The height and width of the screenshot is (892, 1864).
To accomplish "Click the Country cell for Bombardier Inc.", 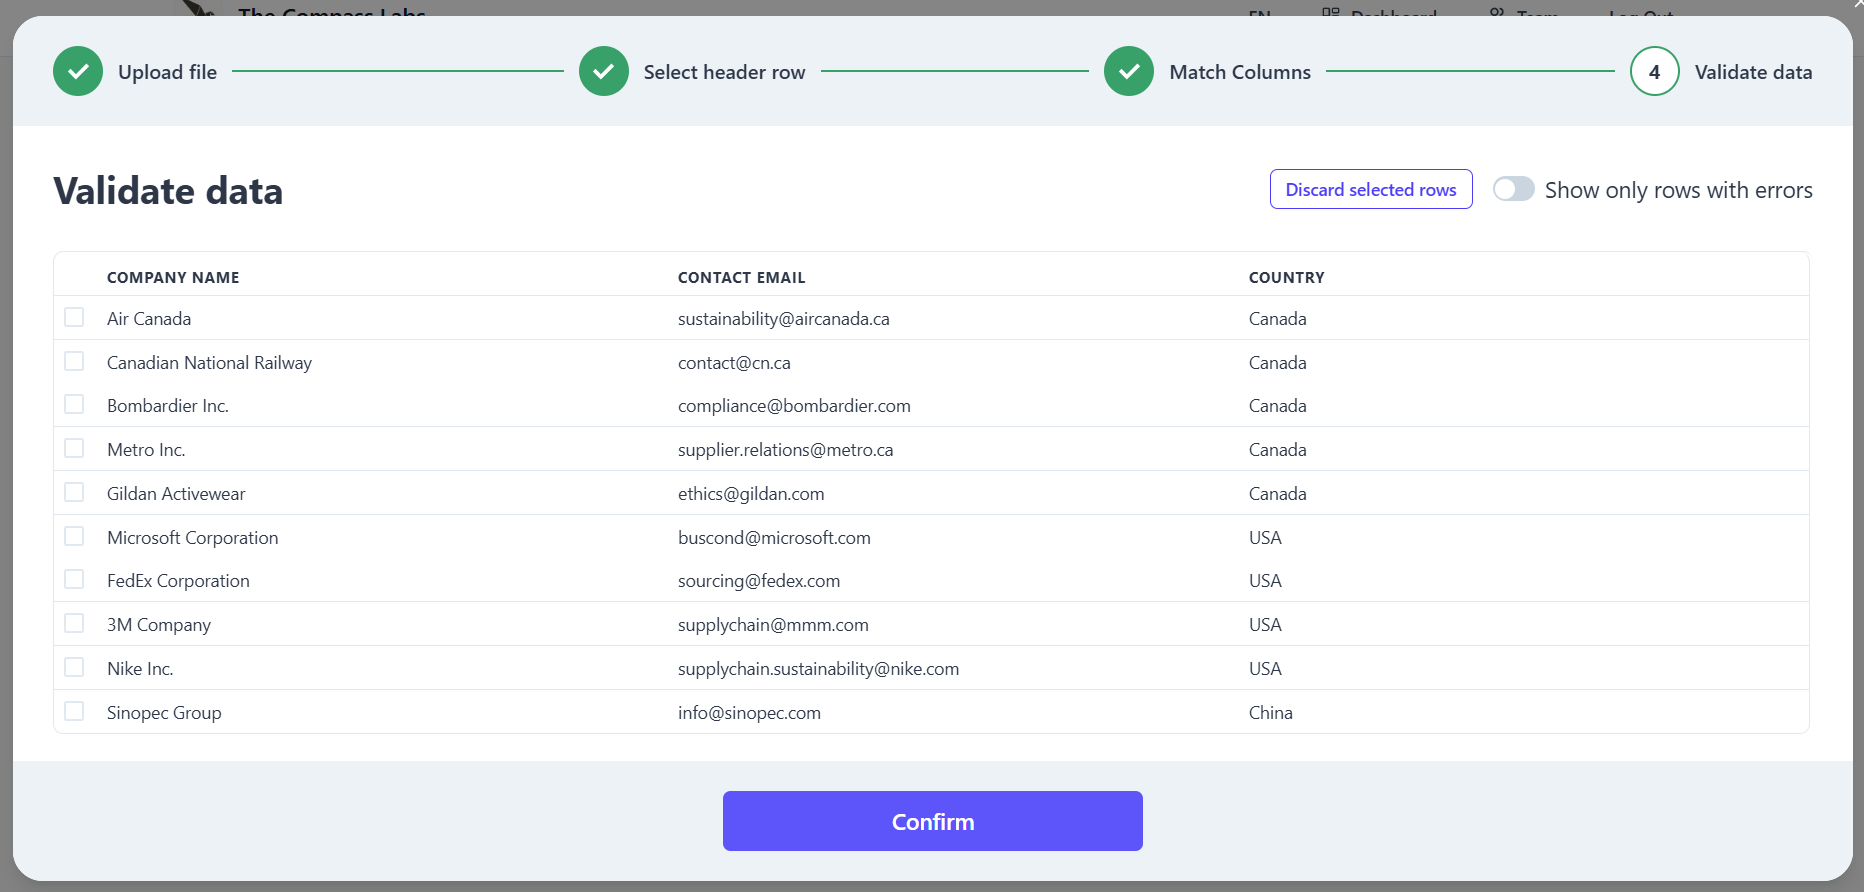I will click(1278, 406).
